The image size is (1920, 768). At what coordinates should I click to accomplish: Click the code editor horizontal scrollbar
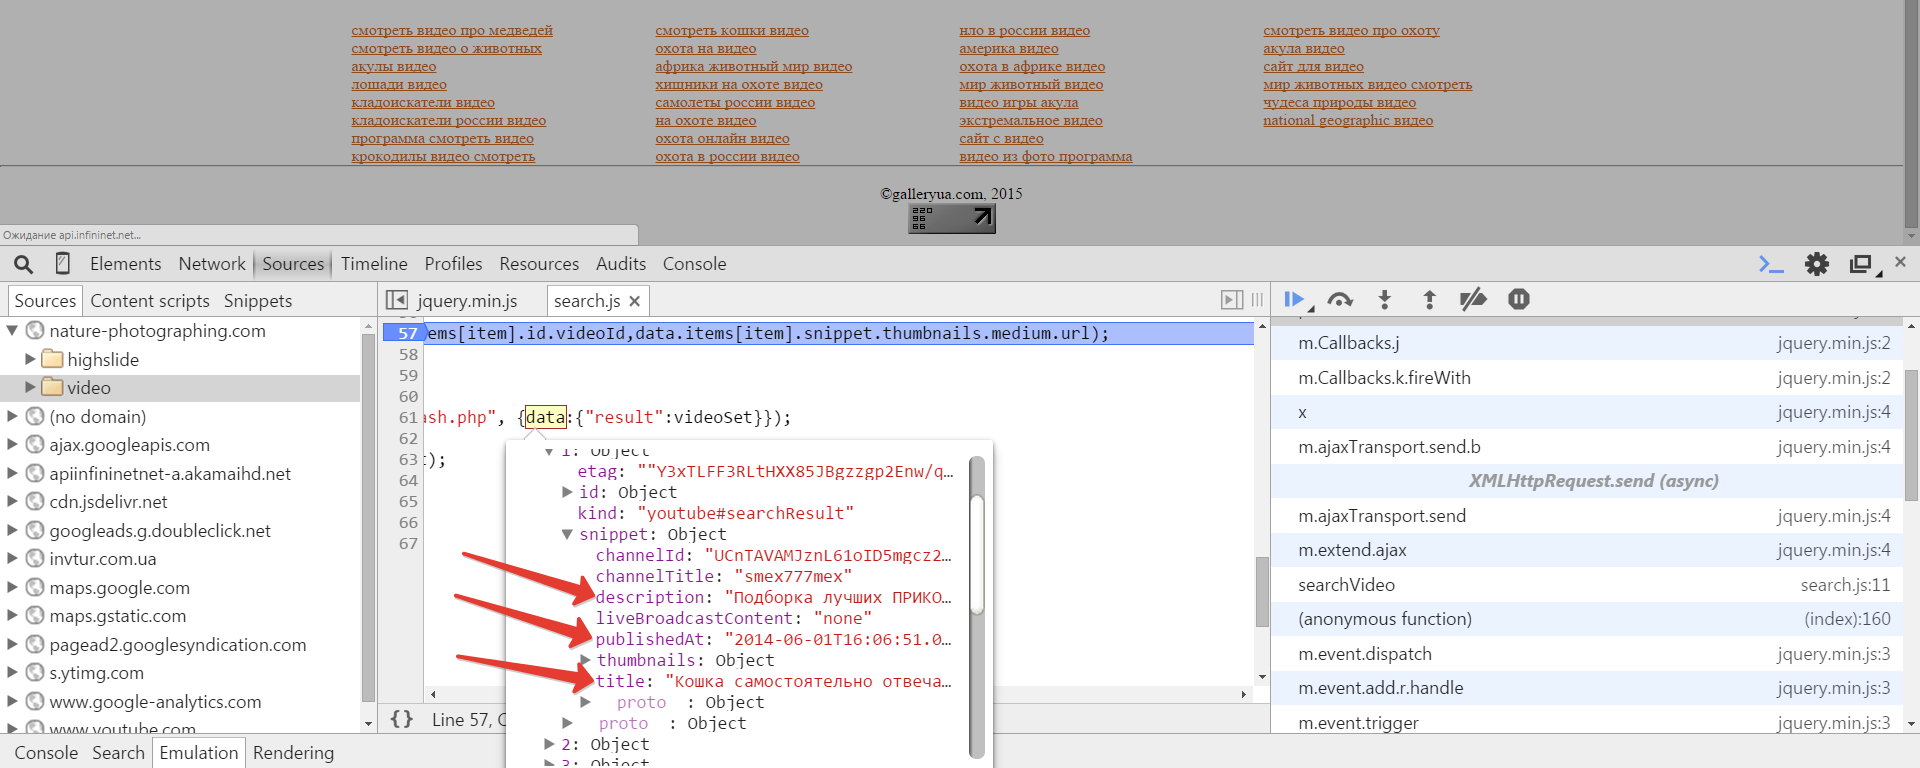click(x=838, y=693)
